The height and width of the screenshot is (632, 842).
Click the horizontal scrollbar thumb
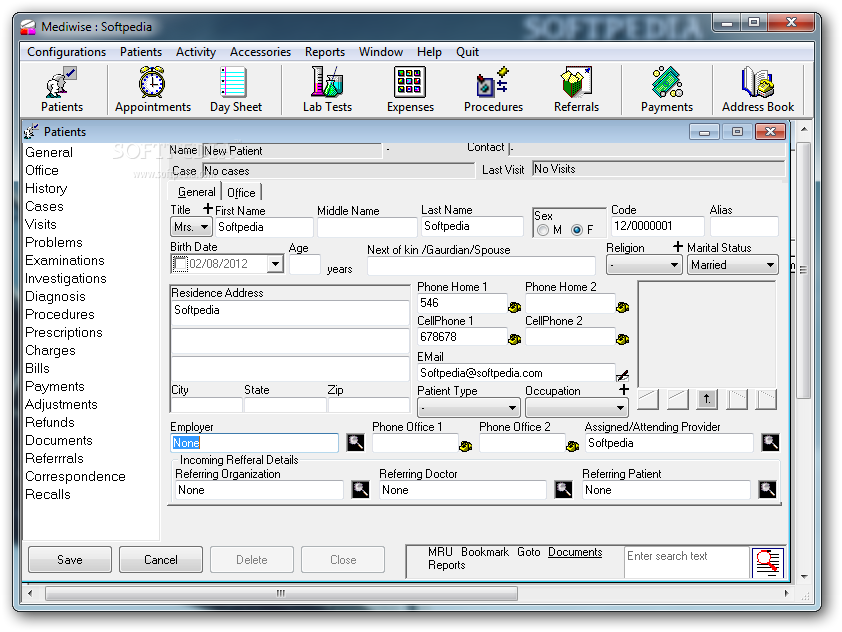[281, 593]
